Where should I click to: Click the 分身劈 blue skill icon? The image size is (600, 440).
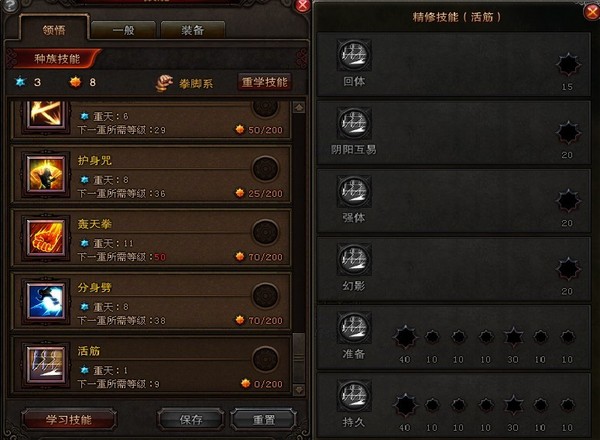(x=46, y=301)
